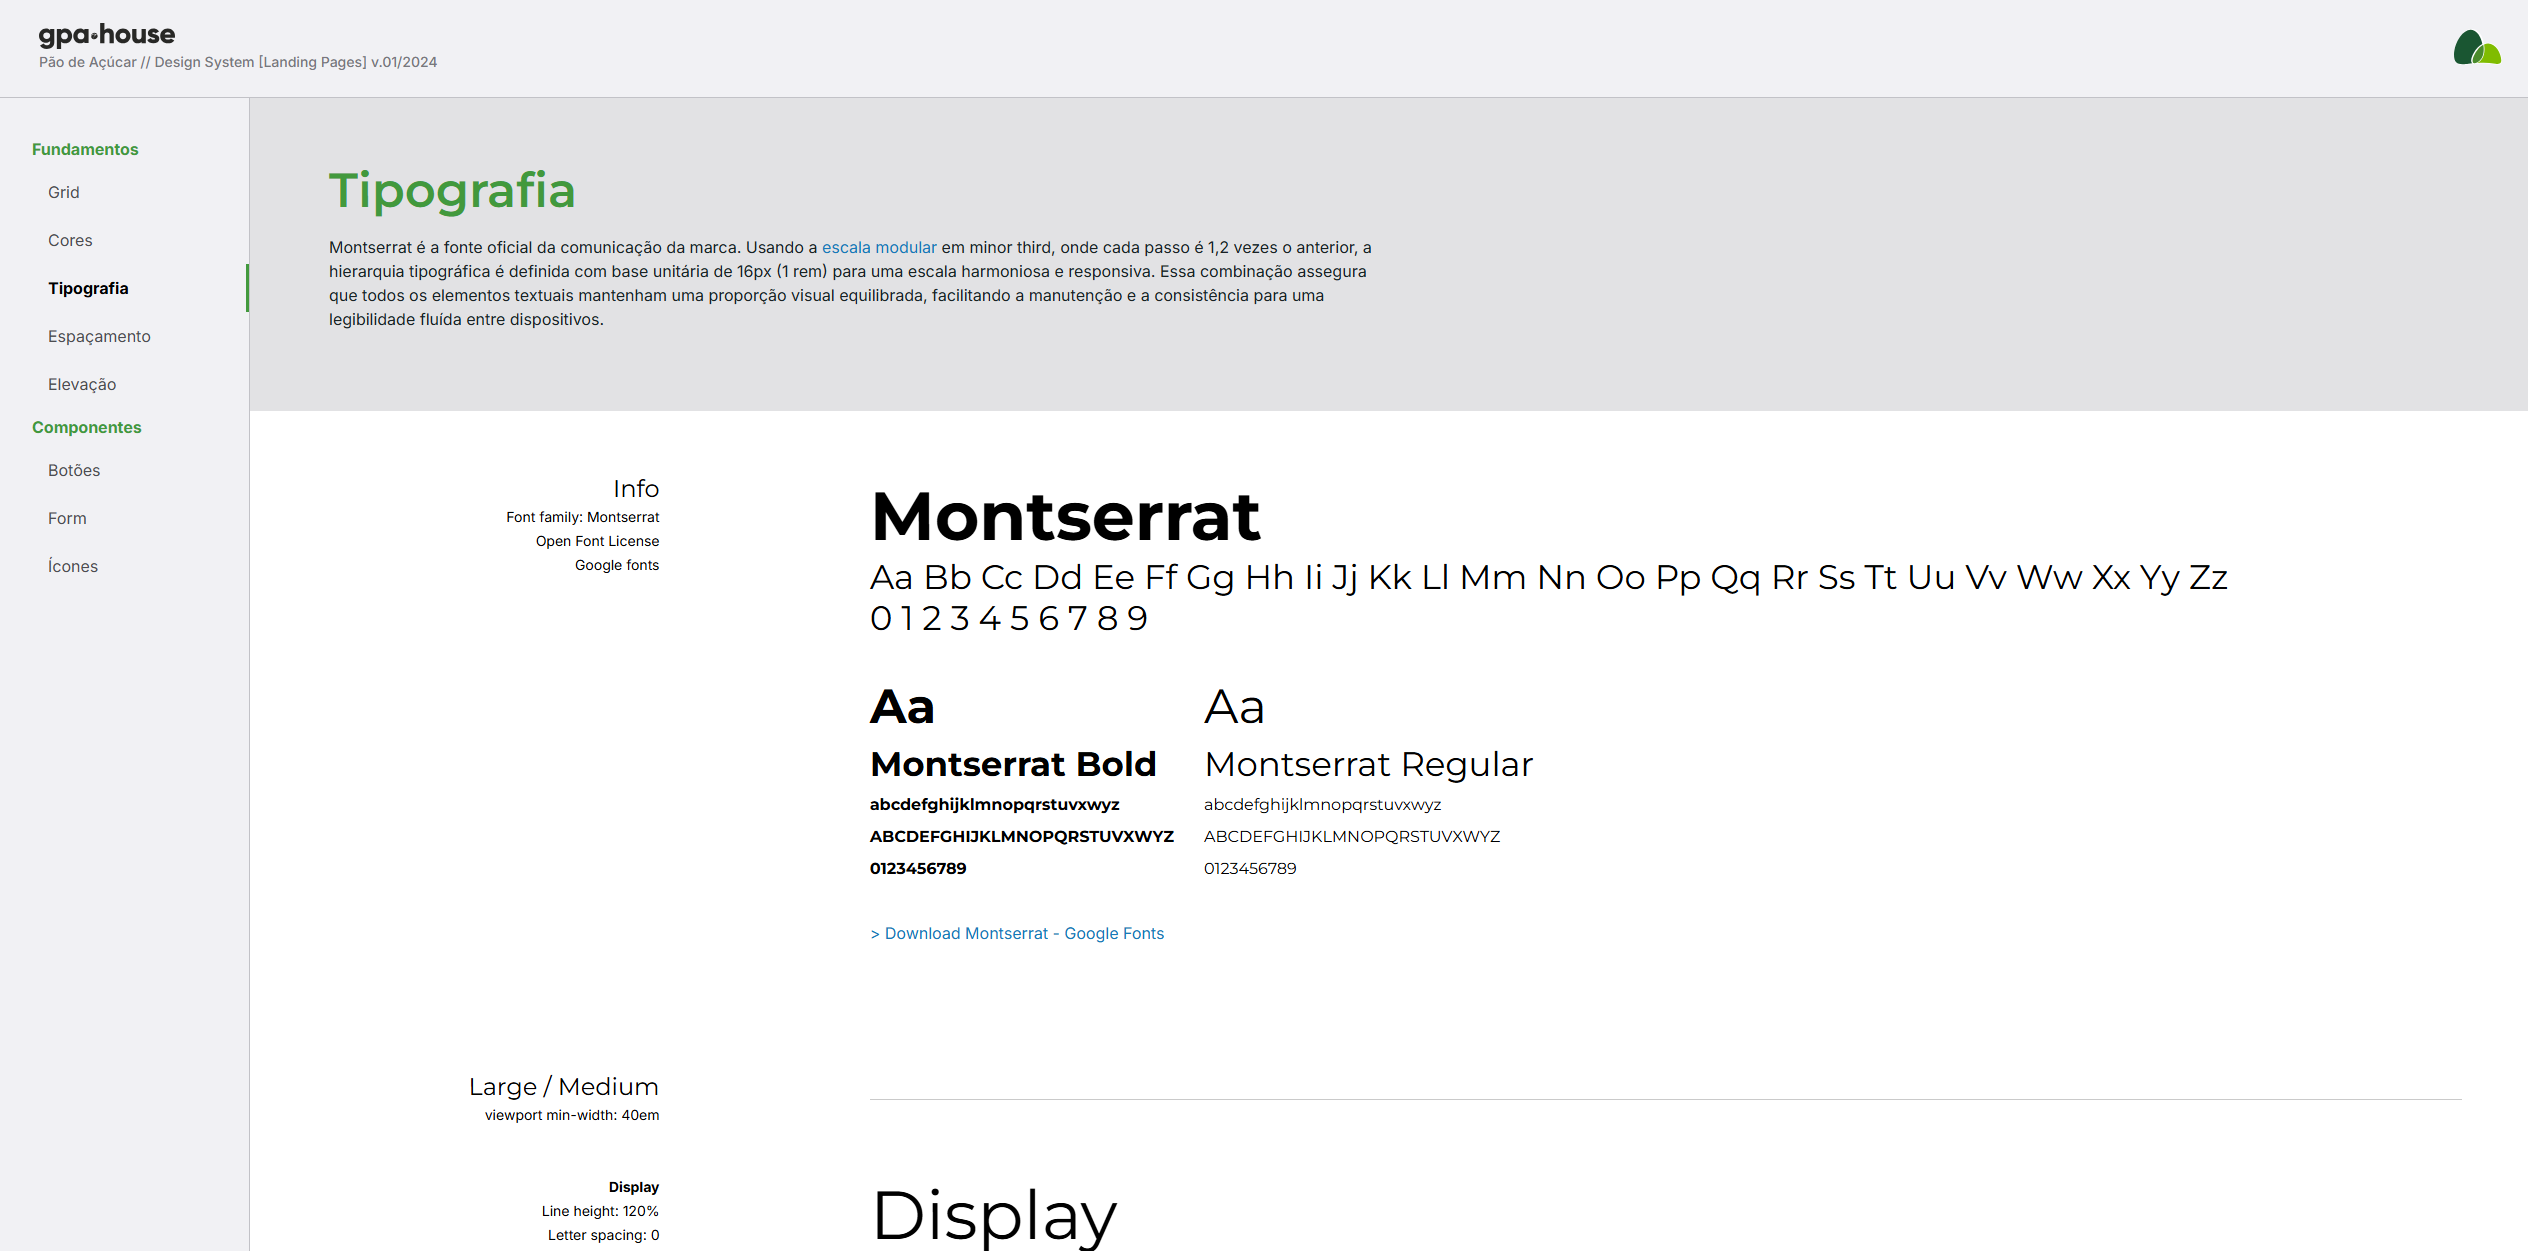2528x1251 pixels.
Task: Click the Tipografia page title
Action: point(452,190)
